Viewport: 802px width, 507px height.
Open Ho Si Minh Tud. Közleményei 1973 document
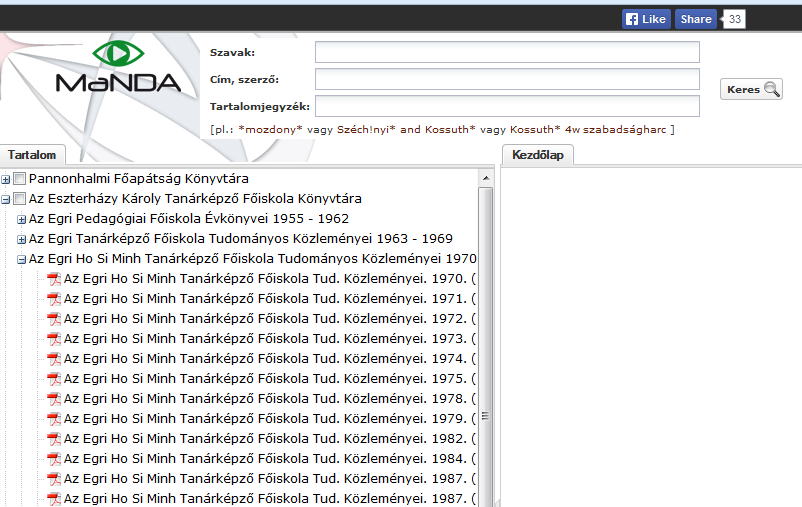click(270, 339)
